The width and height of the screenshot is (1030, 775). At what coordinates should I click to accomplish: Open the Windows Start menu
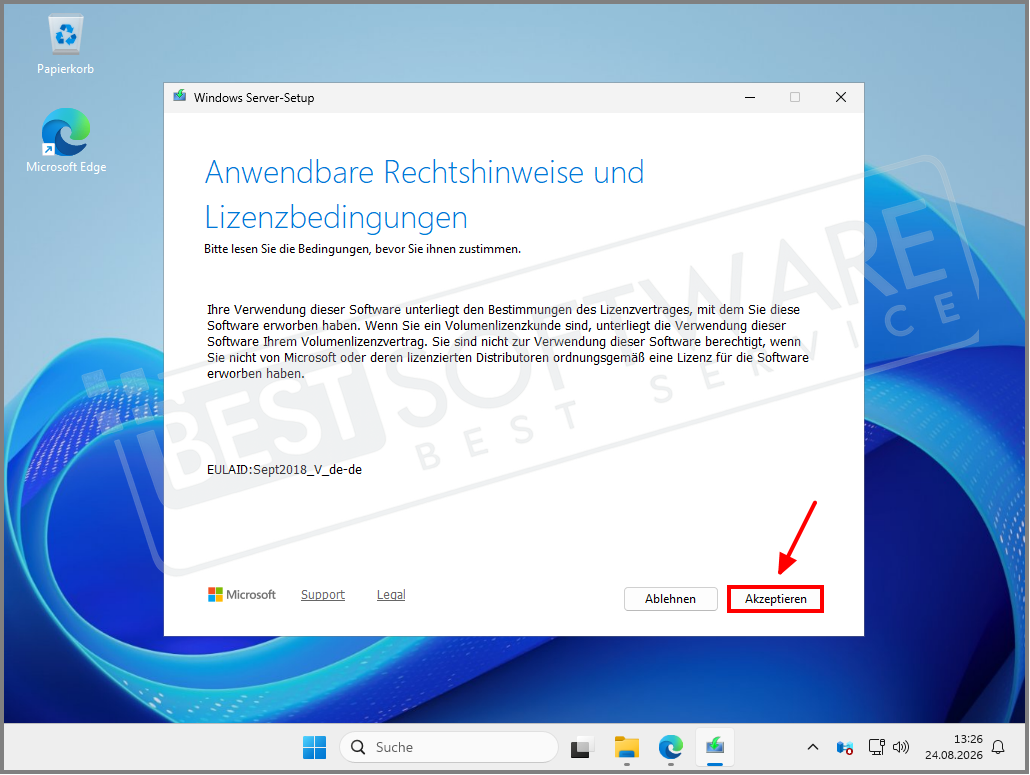click(x=315, y=747)
